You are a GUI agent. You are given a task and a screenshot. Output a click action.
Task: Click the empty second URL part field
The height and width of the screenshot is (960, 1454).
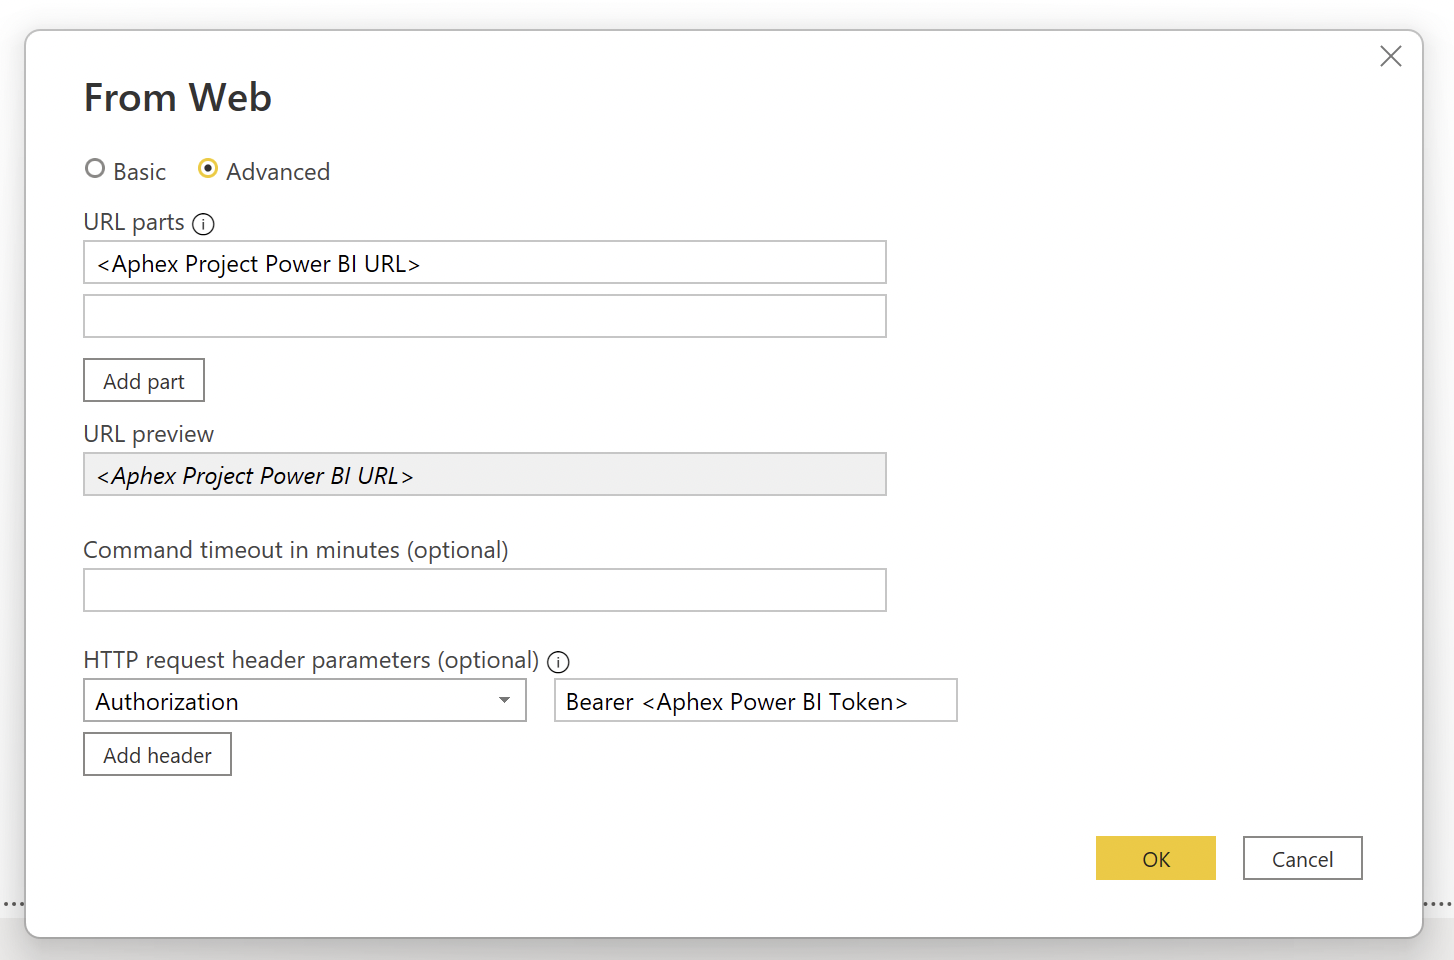point(484,317)
